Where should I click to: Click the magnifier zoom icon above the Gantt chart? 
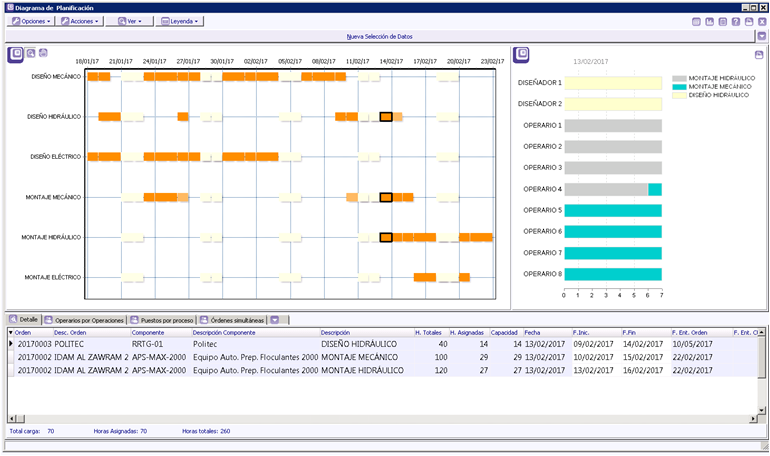click(x=31, y=53)
